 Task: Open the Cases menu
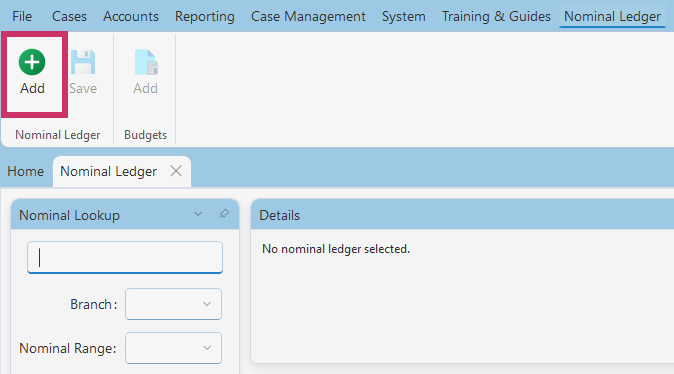69,16
